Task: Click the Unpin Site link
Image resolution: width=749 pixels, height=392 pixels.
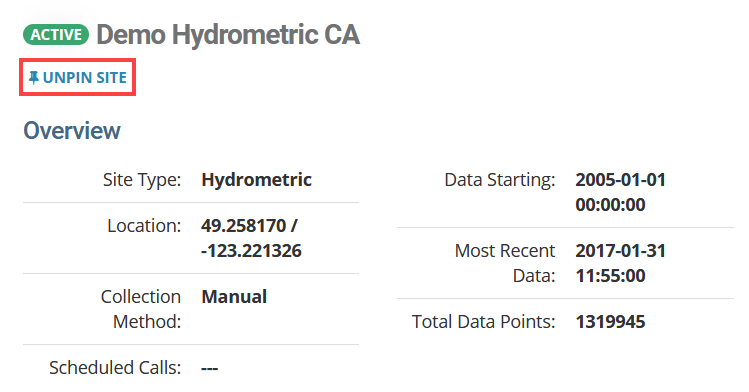Action: pos(78,78)
